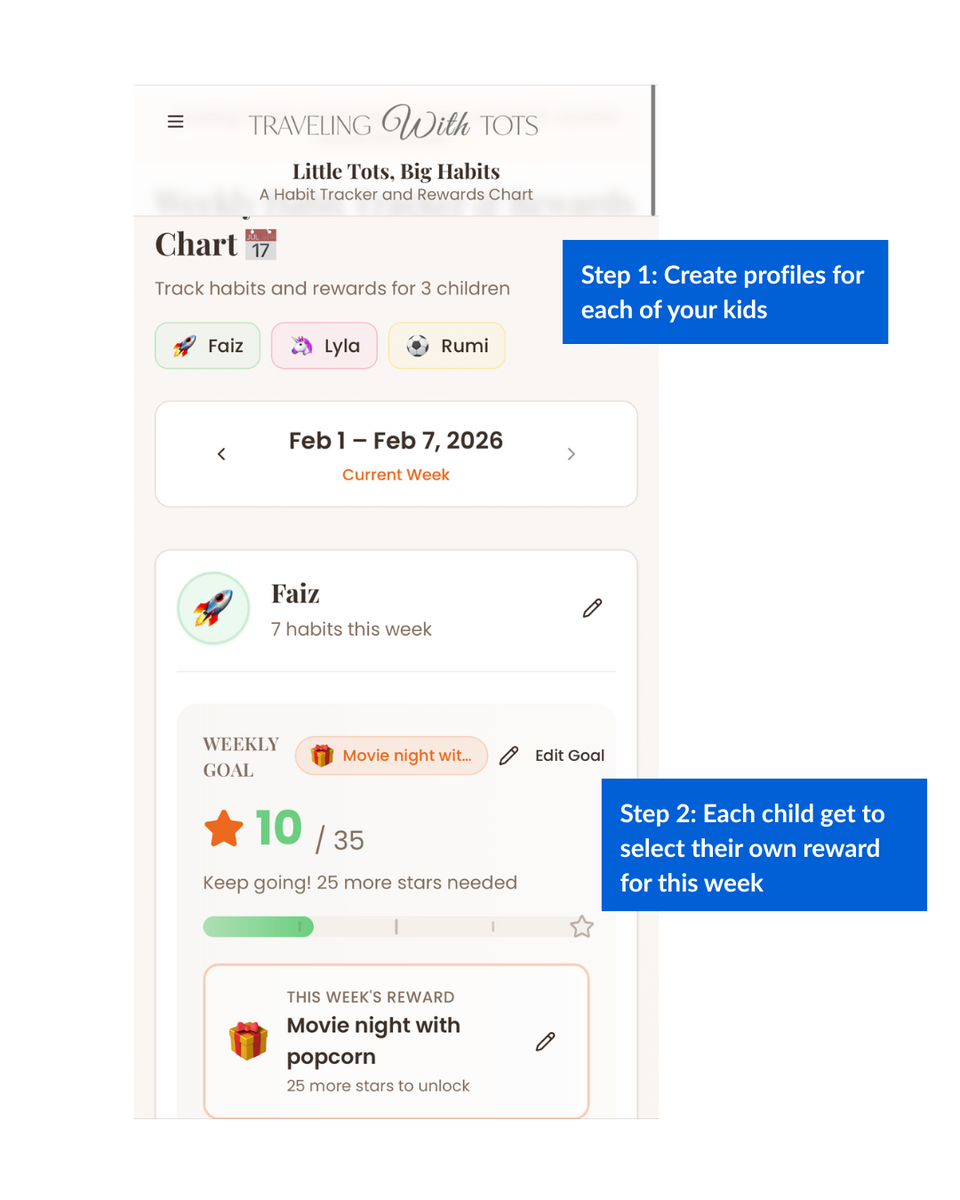The width and height of the screenshot is (960, 1200).
Task: Click the 7 habits this week text
Action: (351, 629)
